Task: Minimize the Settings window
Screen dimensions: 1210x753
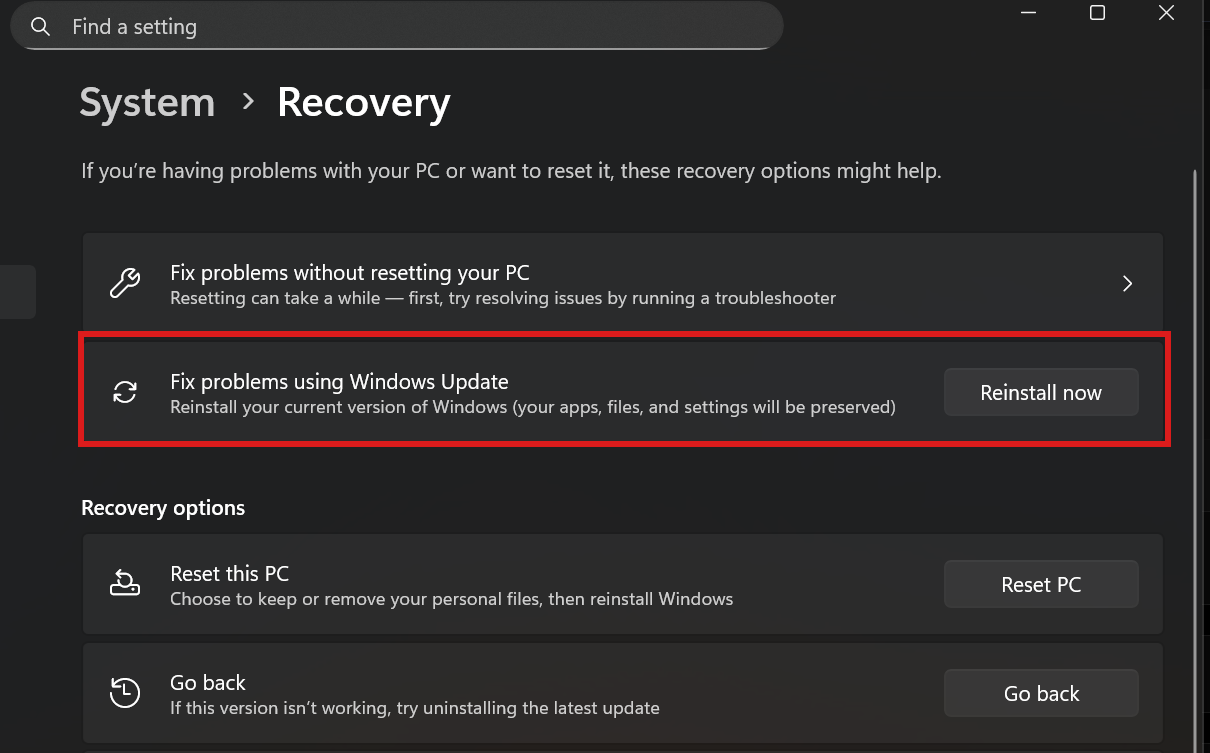Action: [x=1028, y=13]
